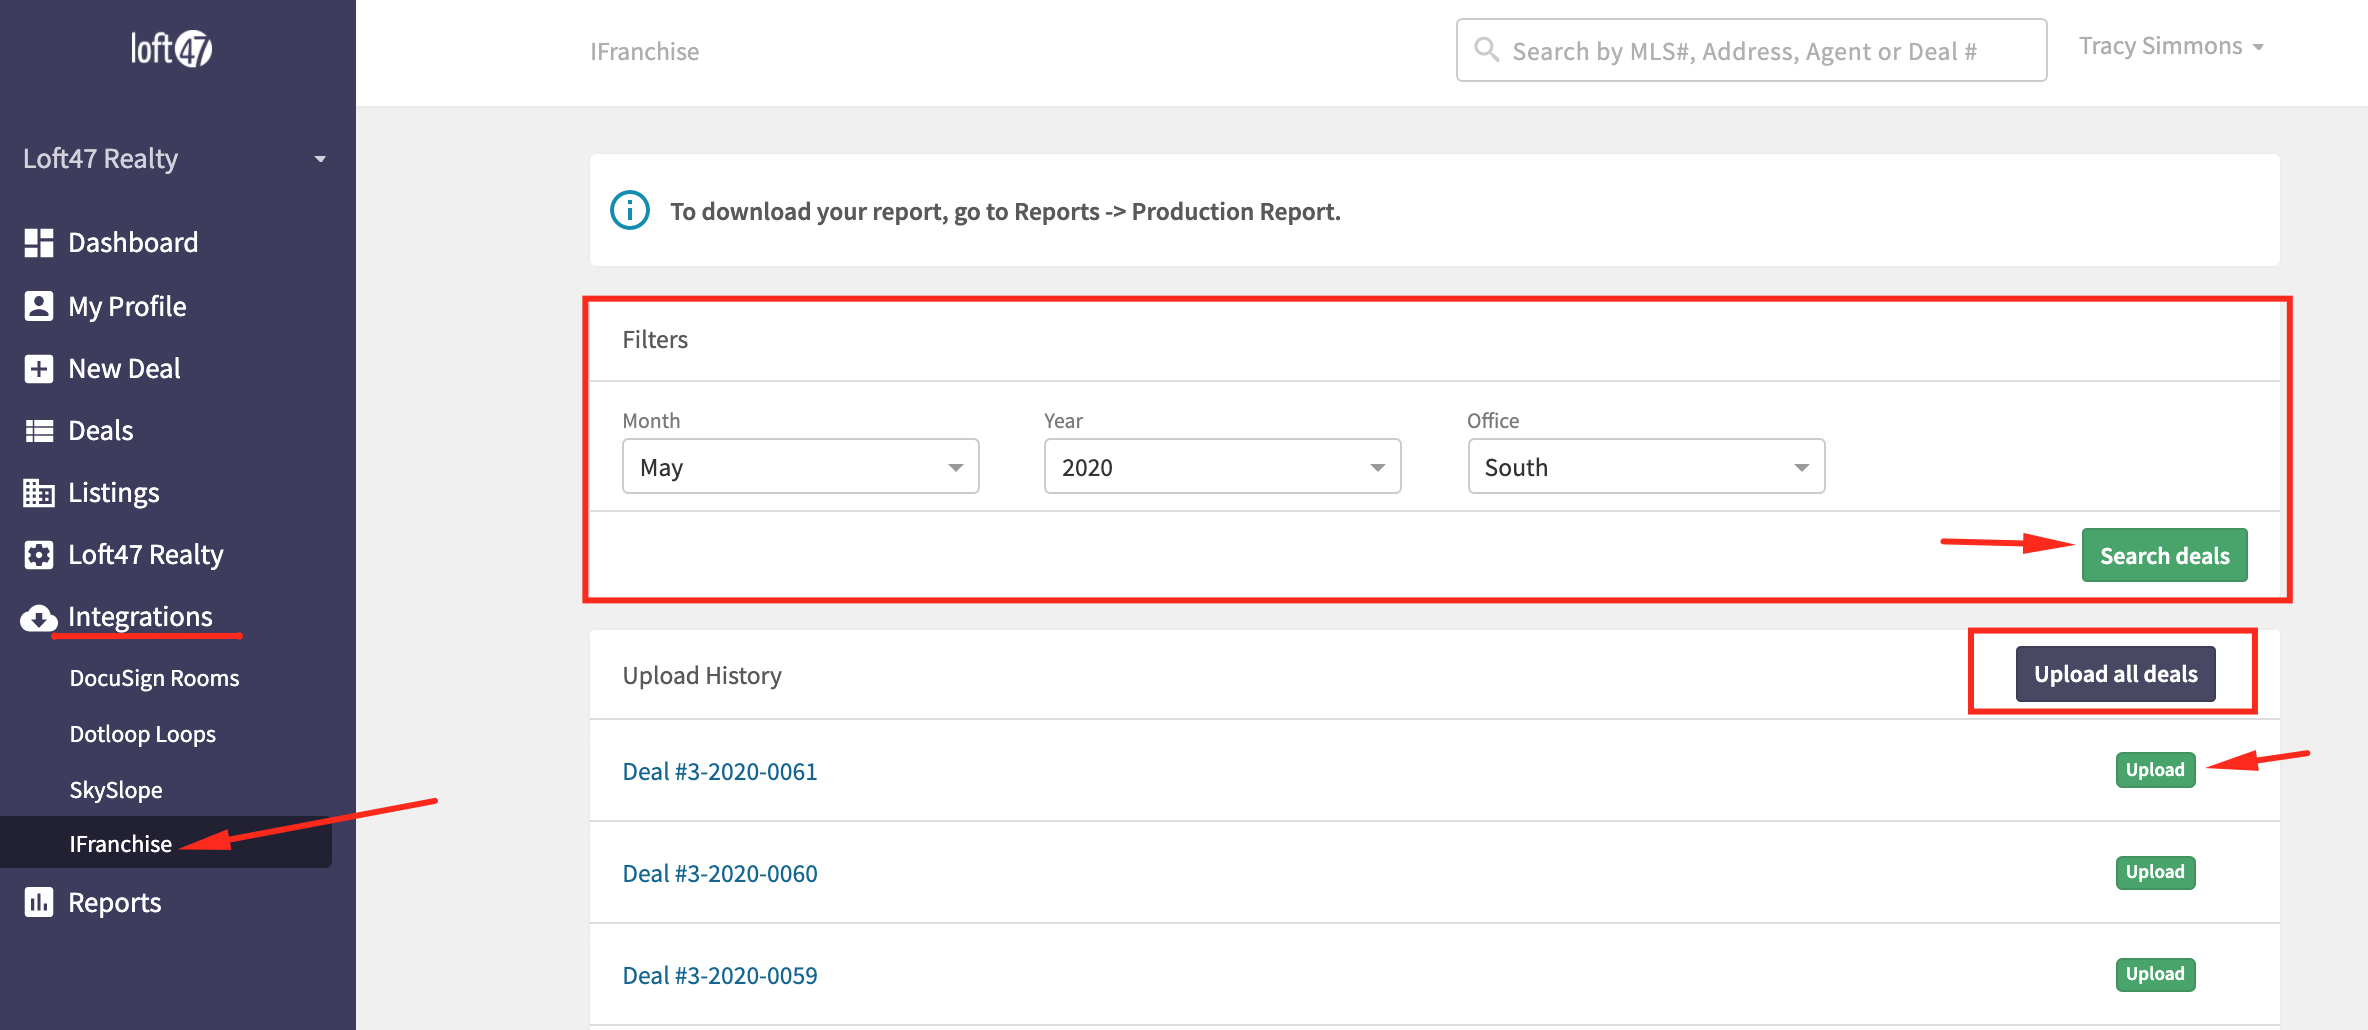This screenshot has width=2368, height=1030.
Task: Open SkySlope integration from sidebar
Action: pos(116,790)
